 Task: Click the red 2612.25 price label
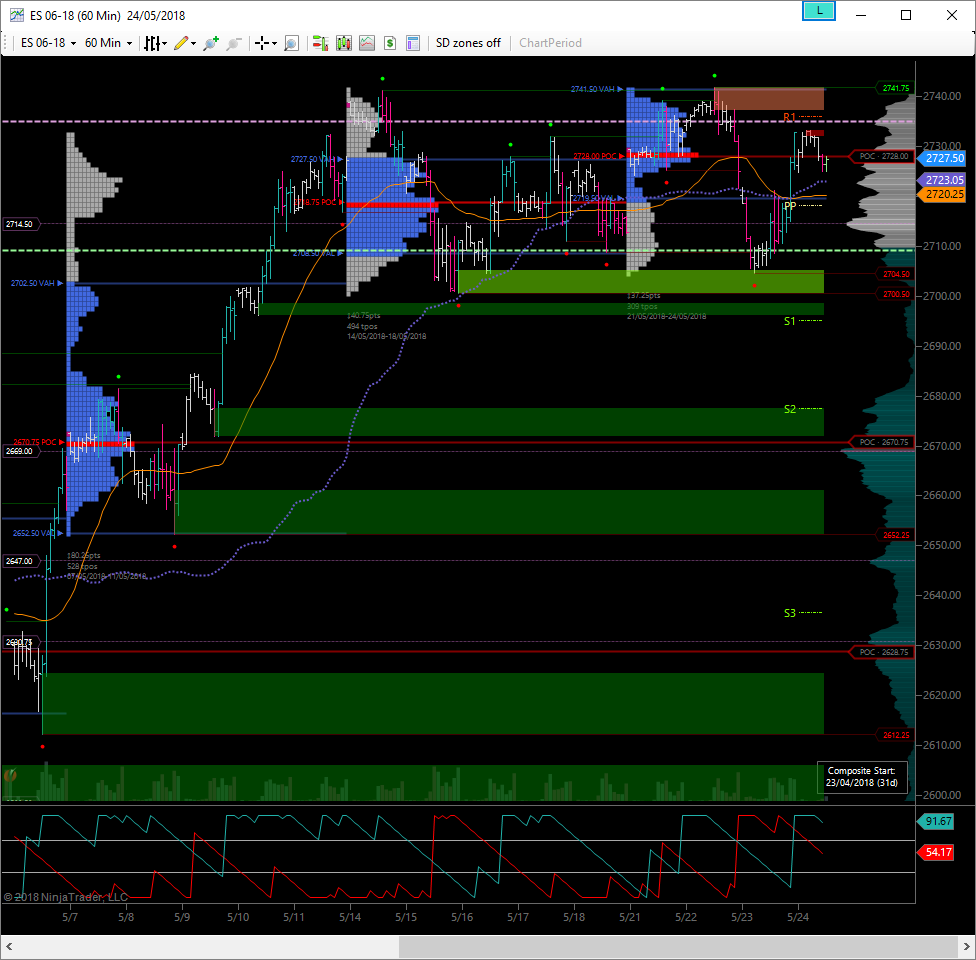coord(895,735)
